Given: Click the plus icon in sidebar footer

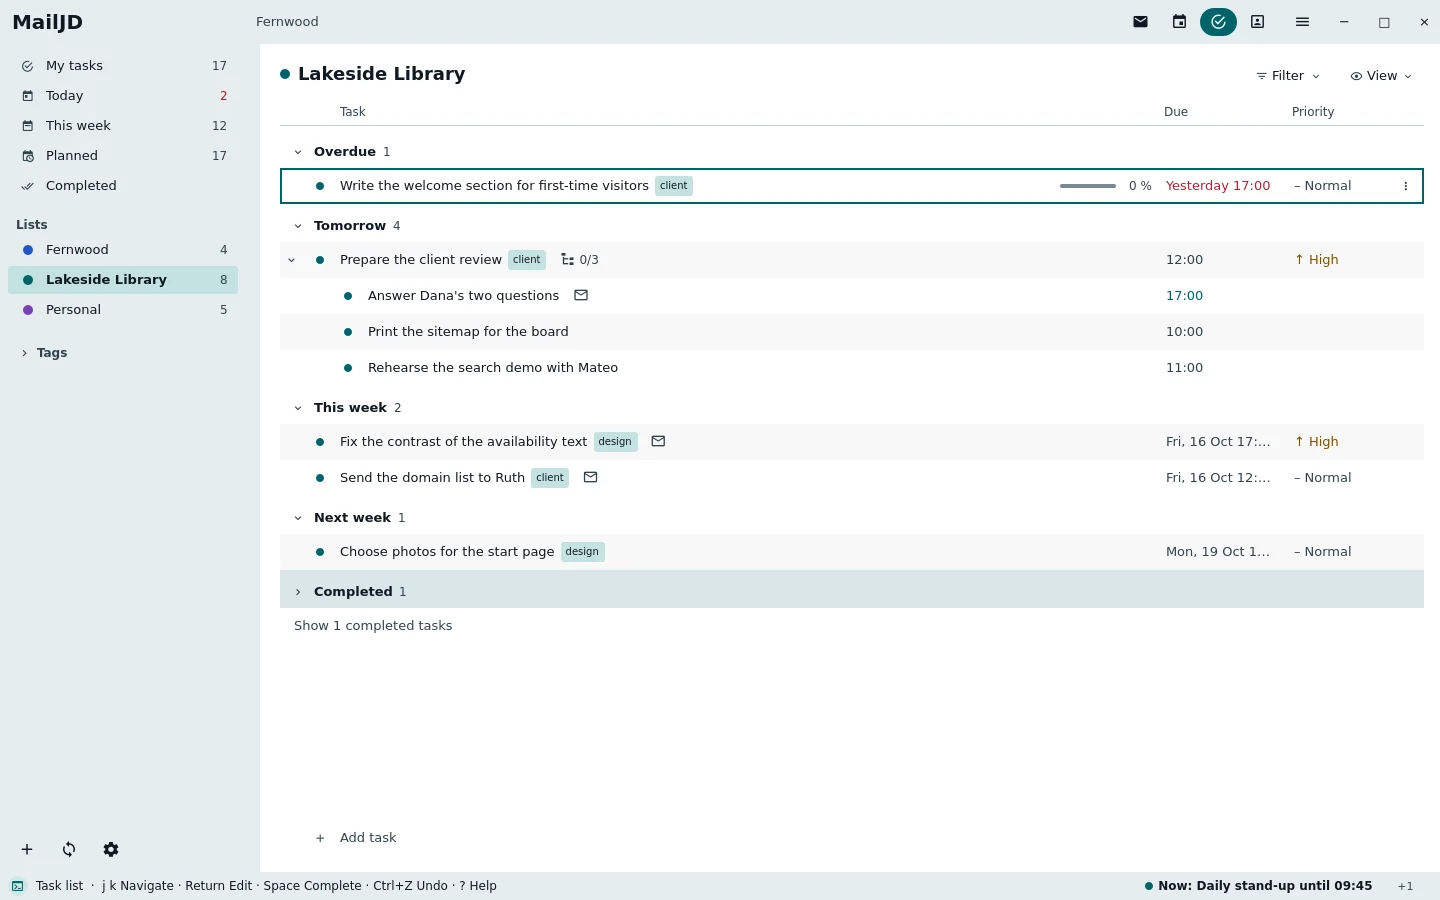Looking at the screenshot, I should [x=27, y=849].
